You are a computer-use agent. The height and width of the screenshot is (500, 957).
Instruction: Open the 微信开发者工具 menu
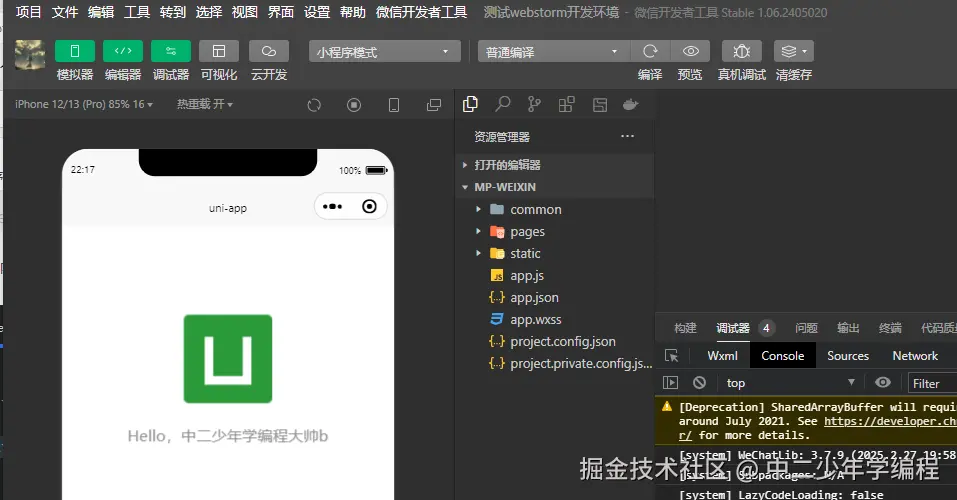tap(422, 12)
